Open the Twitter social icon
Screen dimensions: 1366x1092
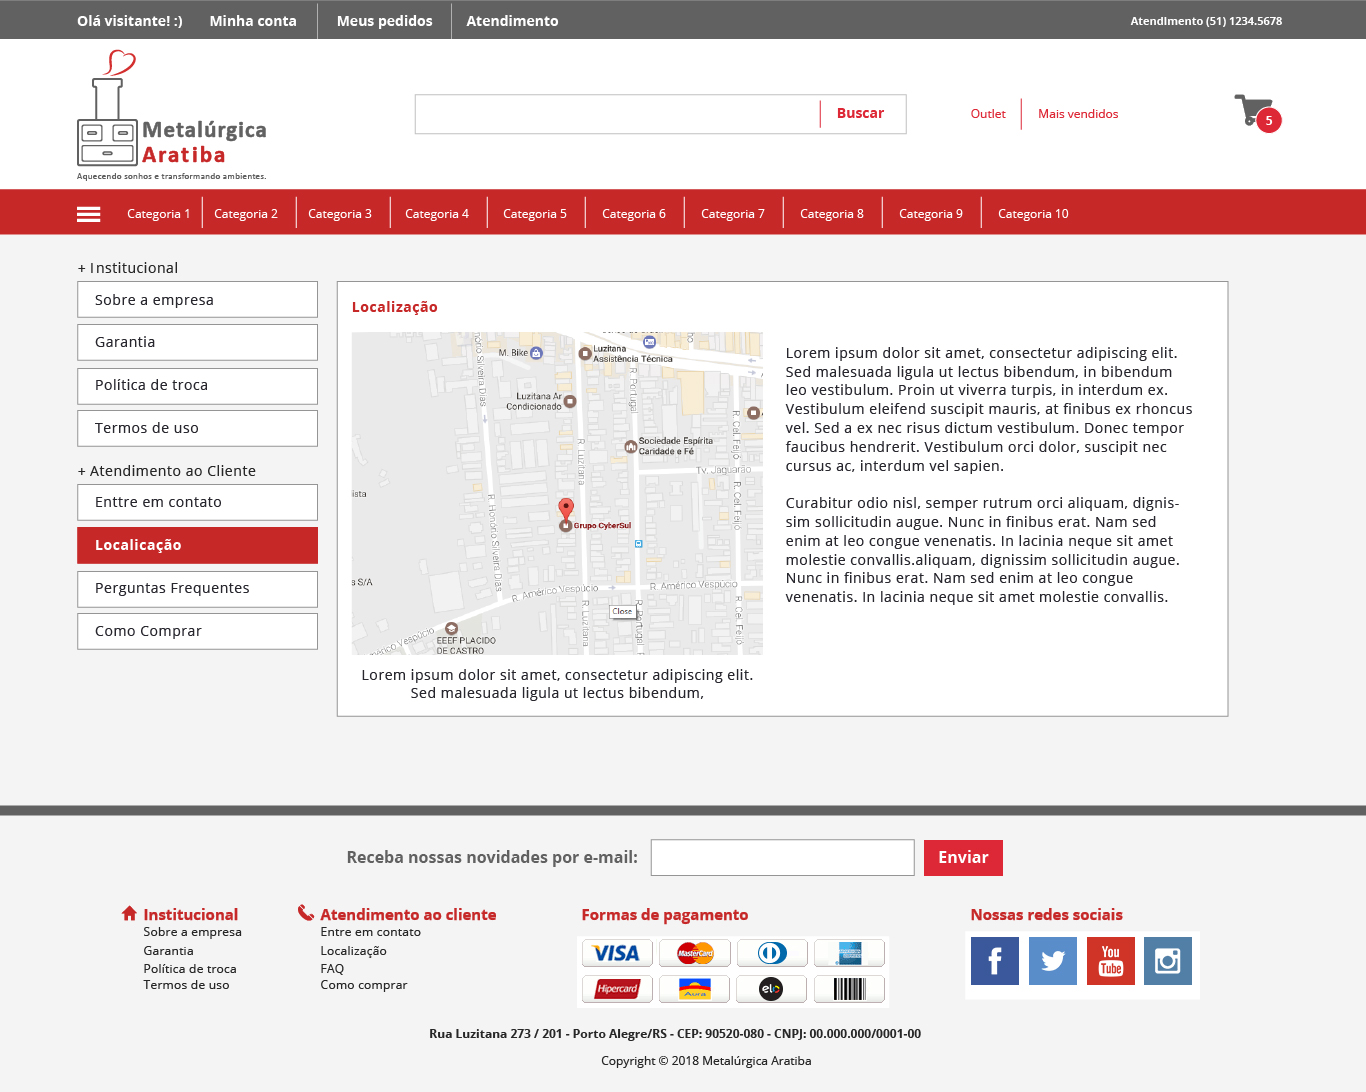(x=1052, y=961)
